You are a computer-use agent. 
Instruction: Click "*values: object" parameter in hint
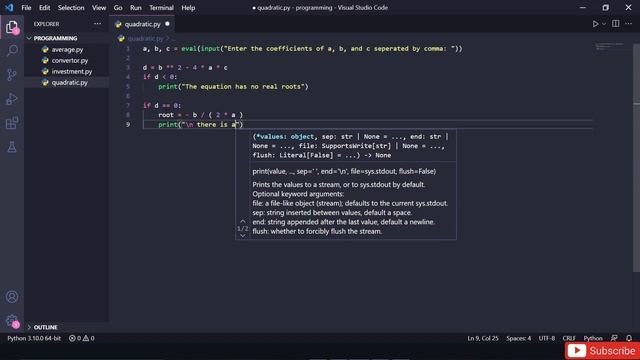[x=285, y=137]
